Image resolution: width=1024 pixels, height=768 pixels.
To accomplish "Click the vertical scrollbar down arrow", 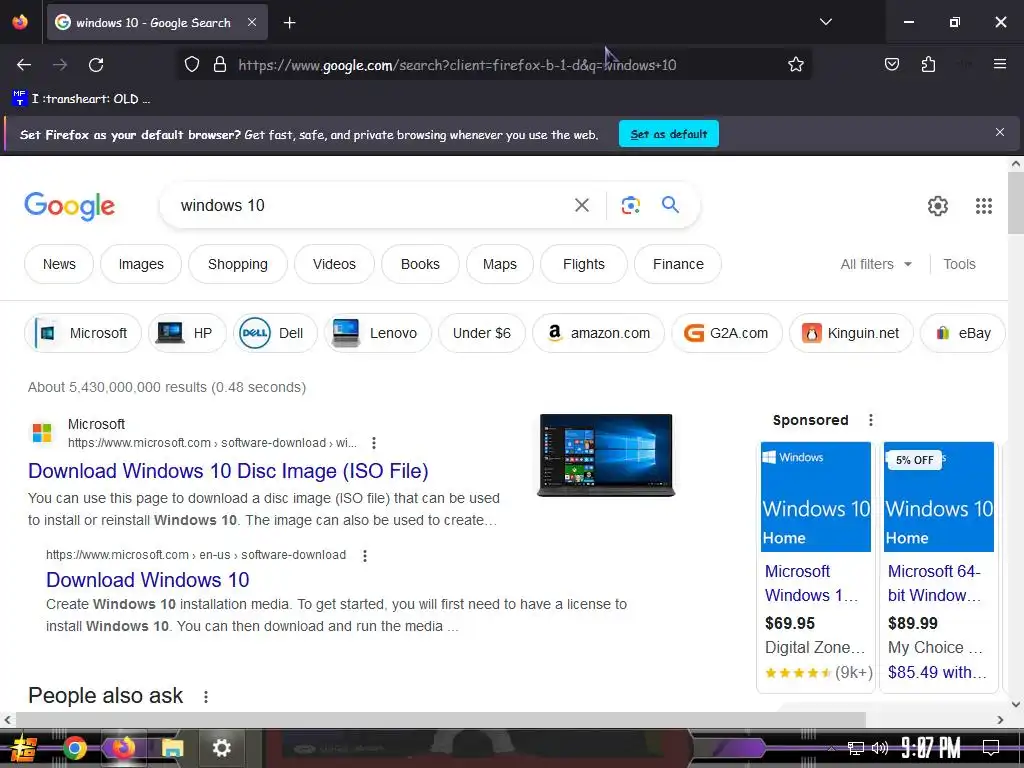I will [x=1016, y=704].
